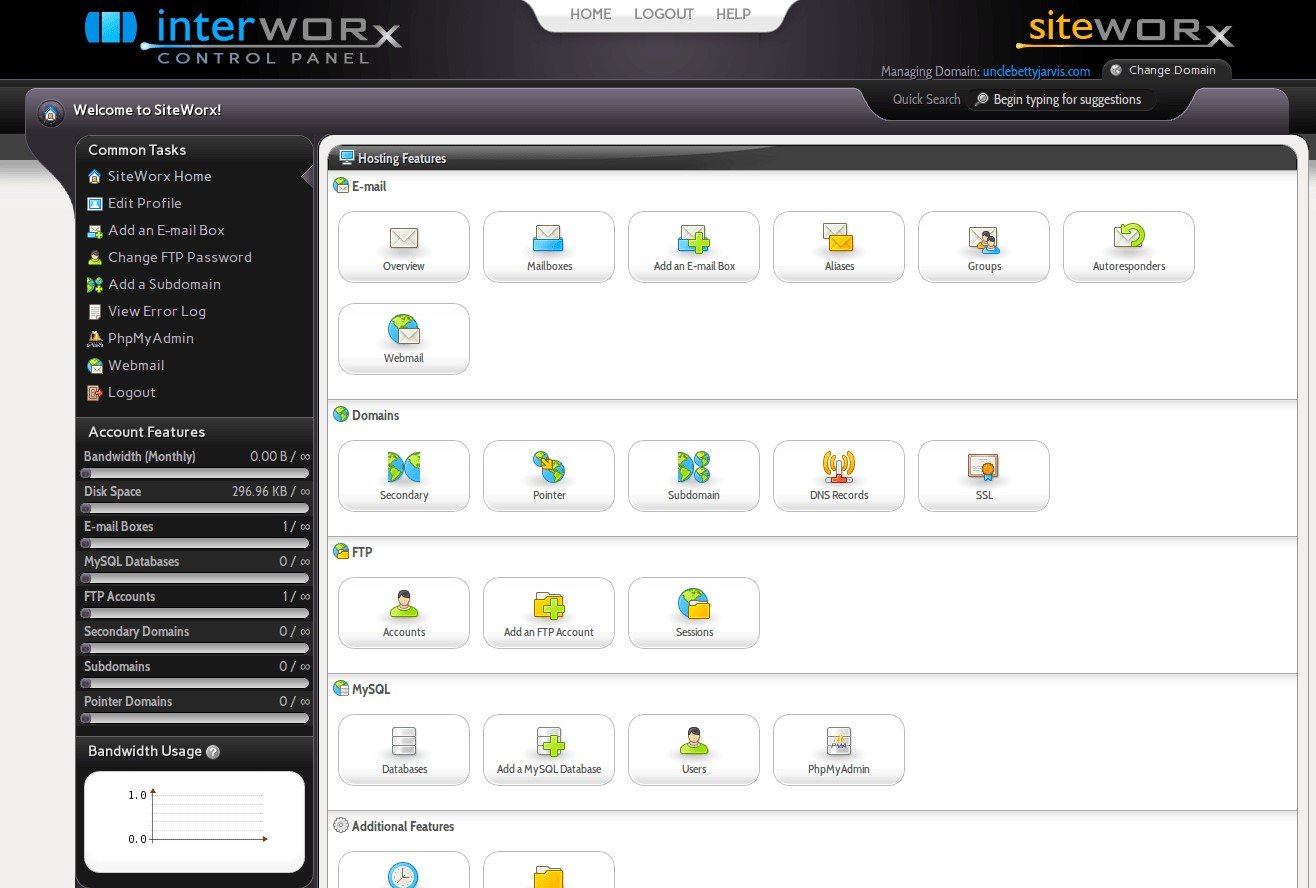Click the FTP Accounts quota label
The height and width of the screenshot is (888, 1316).
click(x=120, y=596)
